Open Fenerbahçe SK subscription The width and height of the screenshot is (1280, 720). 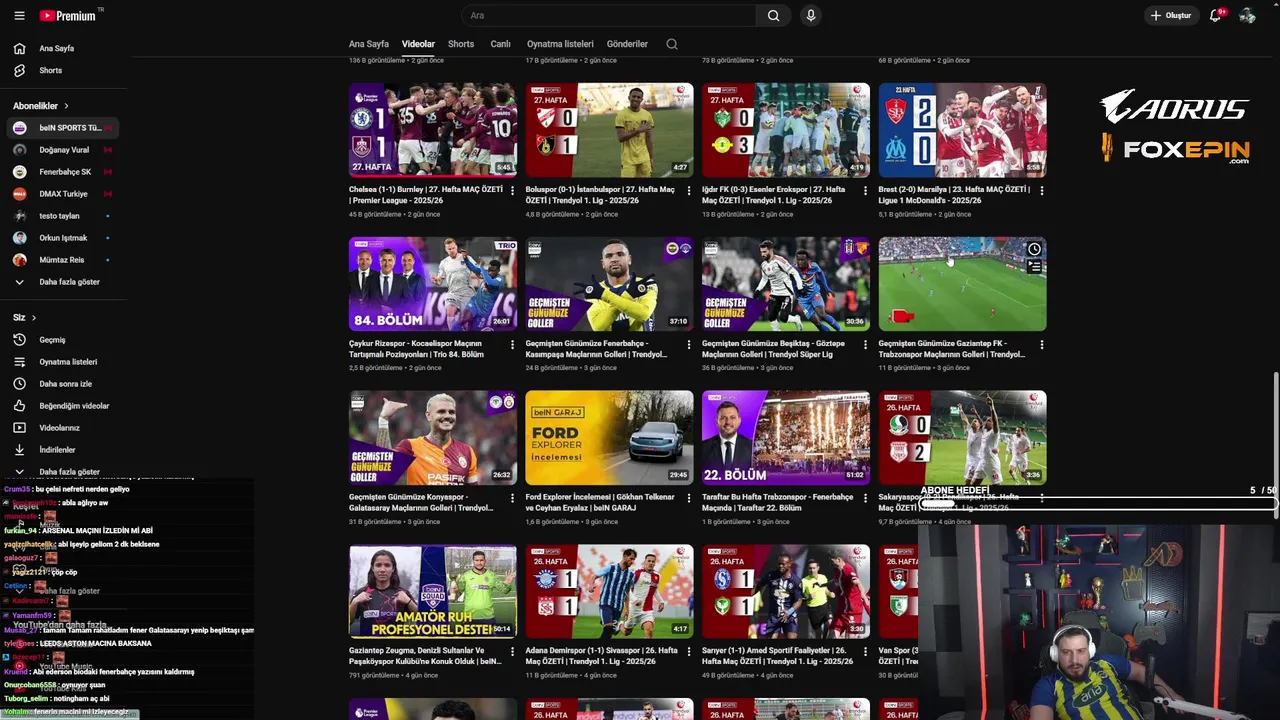pyautogui.click(x=63, y=172)
